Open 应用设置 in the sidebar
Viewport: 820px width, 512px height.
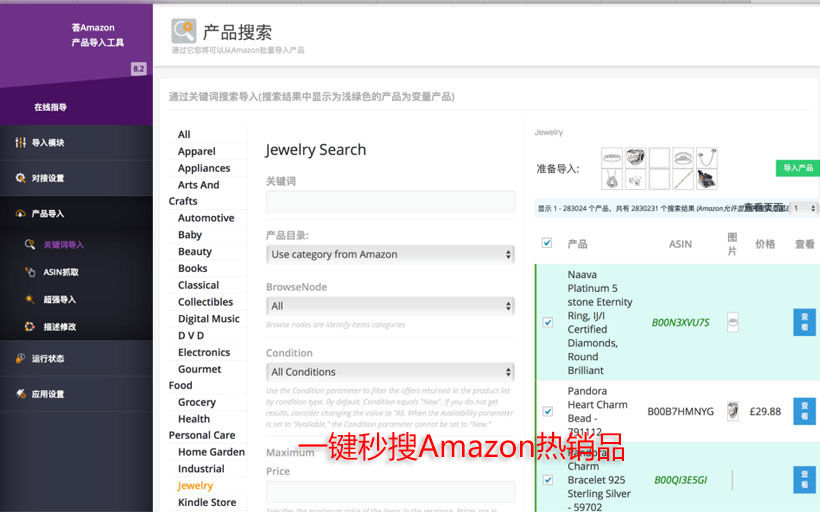click(47, 394)
